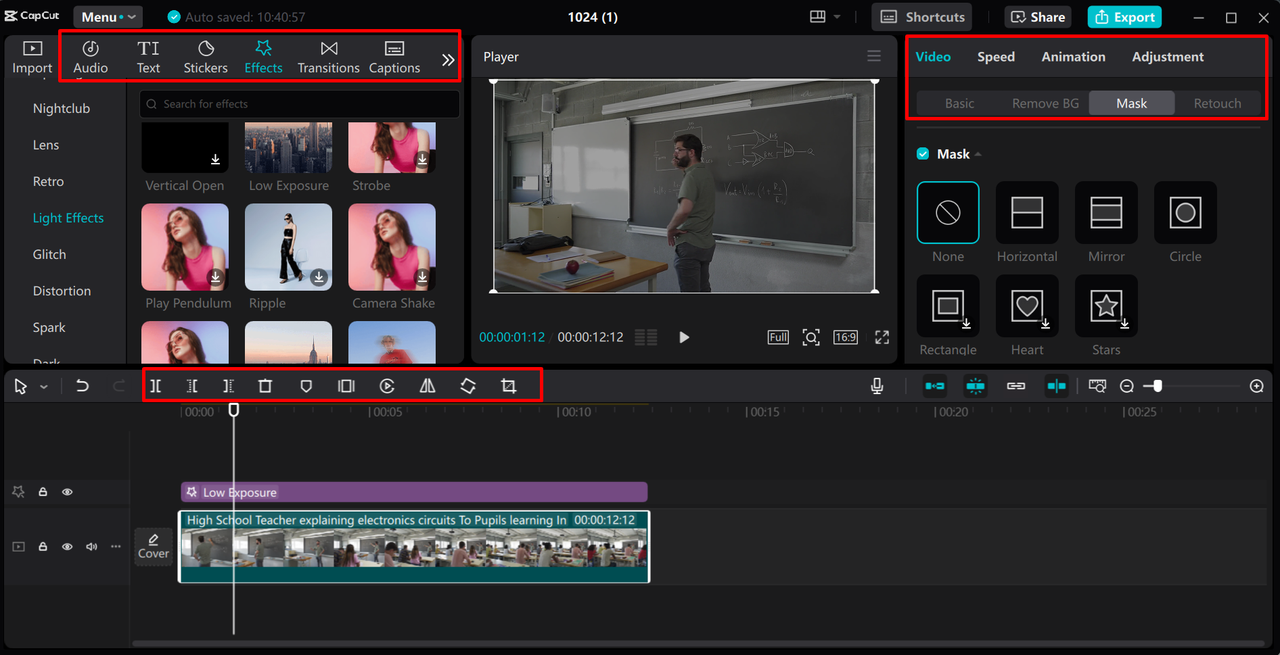Select the Heart mask

[x=1027, y=306]
